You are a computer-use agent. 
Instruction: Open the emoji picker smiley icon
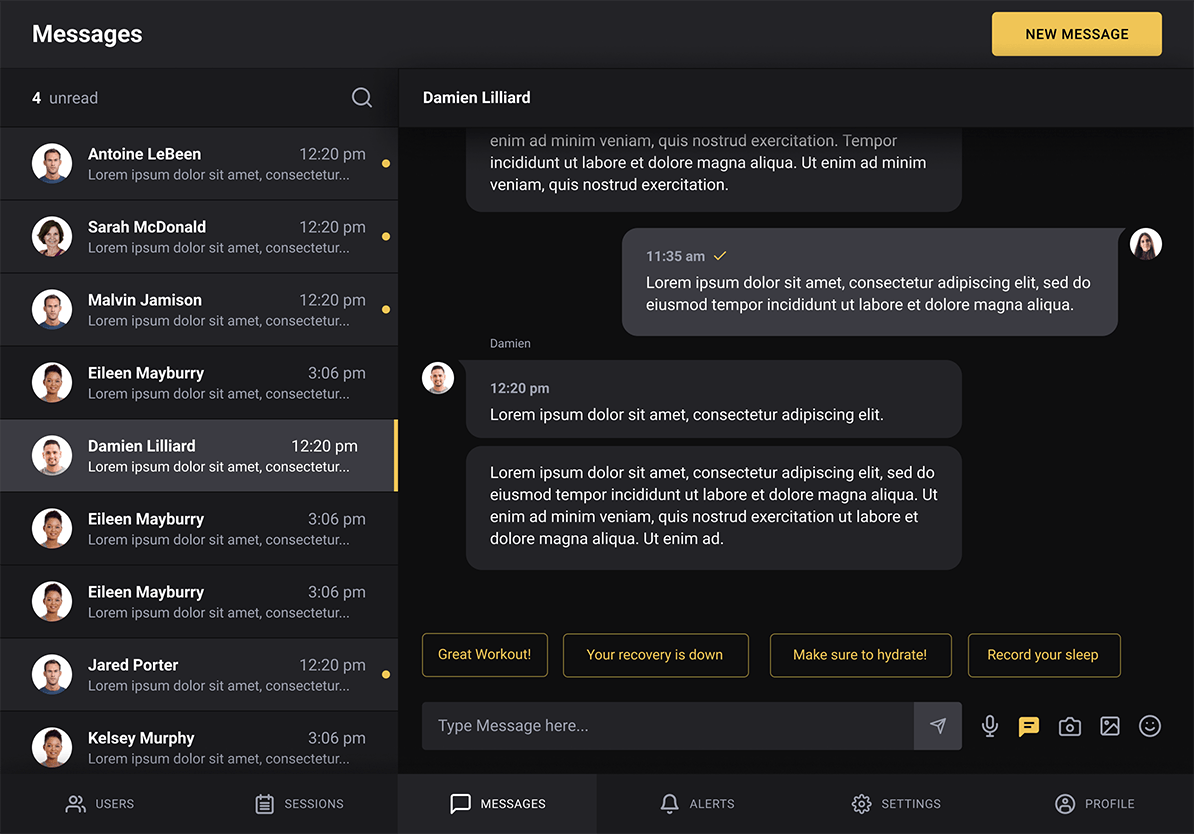point(1150,727)
